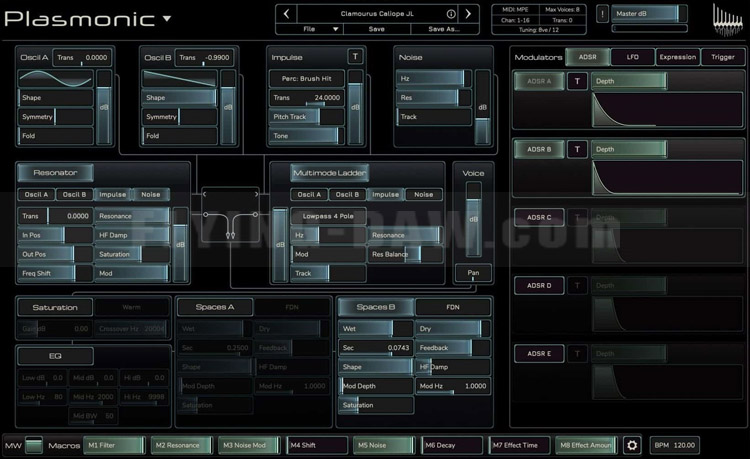The height and width of the screenshot is (459, 750).
Task: Adjust the Voice dB vertical slider
Action: coord(474,219)
